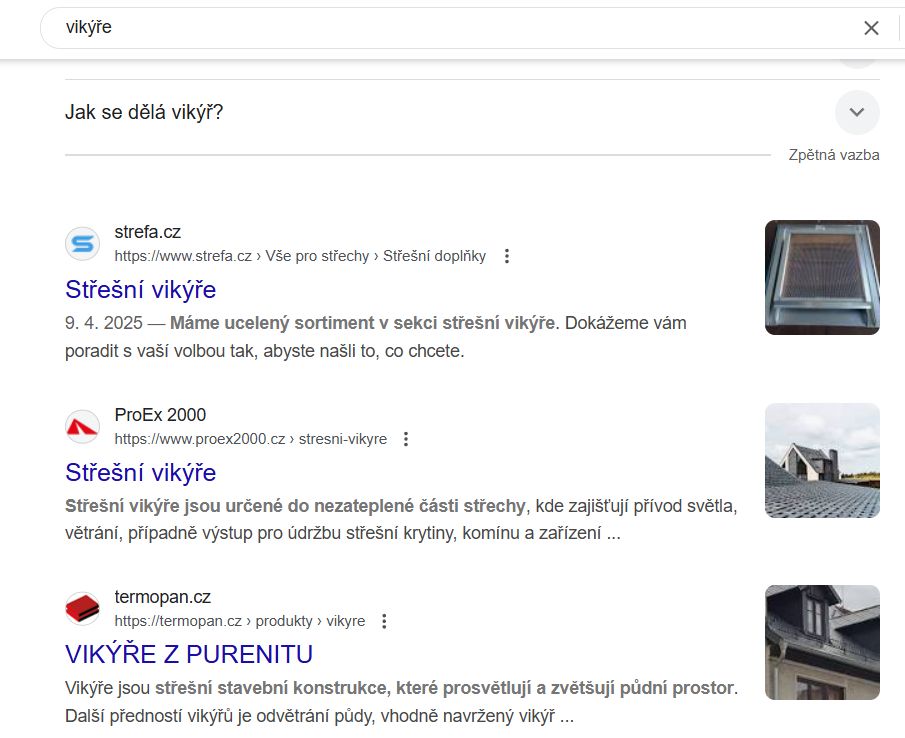Click the strefa.cz site favicon

tap(82, 244)
